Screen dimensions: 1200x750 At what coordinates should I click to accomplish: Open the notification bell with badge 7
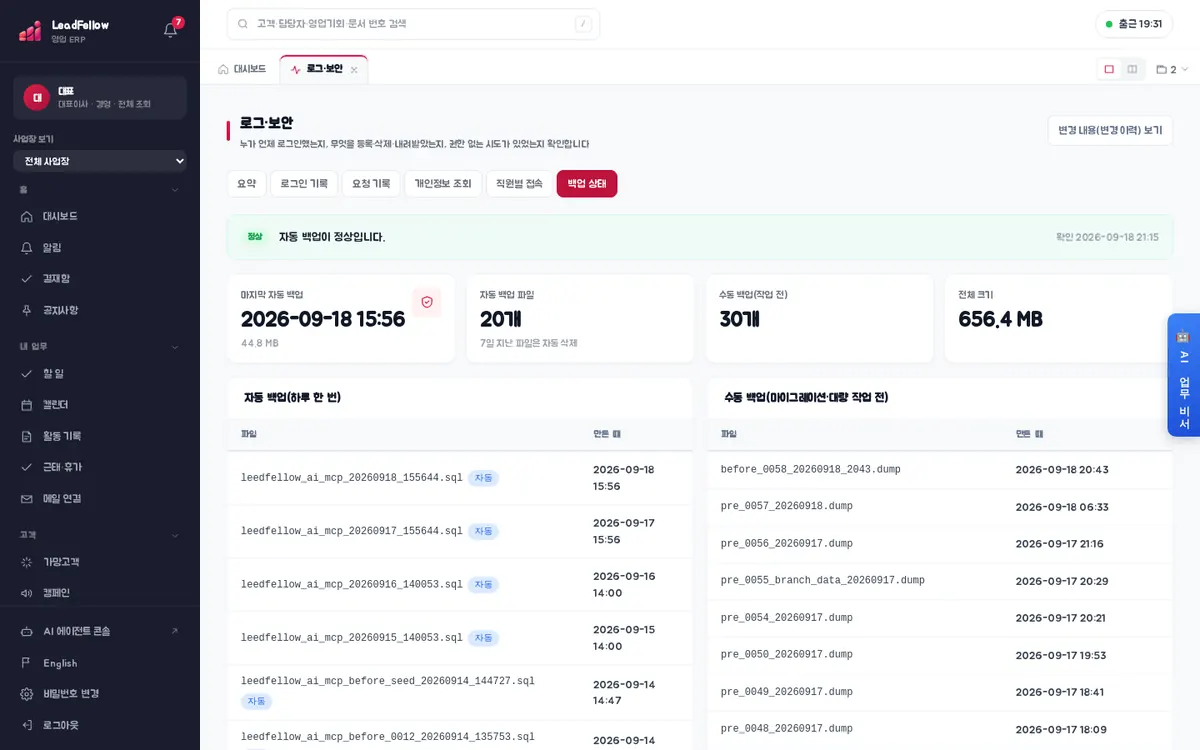(x=170, y=30)
